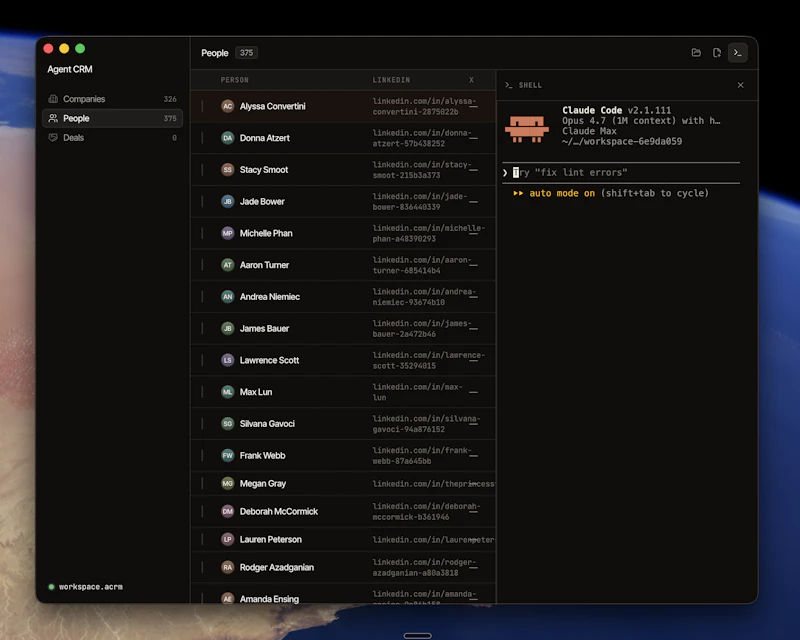Select the name Aaron Turner
Image resolution: width=800 pixels, height=640 pixels.
click(264, 265)
